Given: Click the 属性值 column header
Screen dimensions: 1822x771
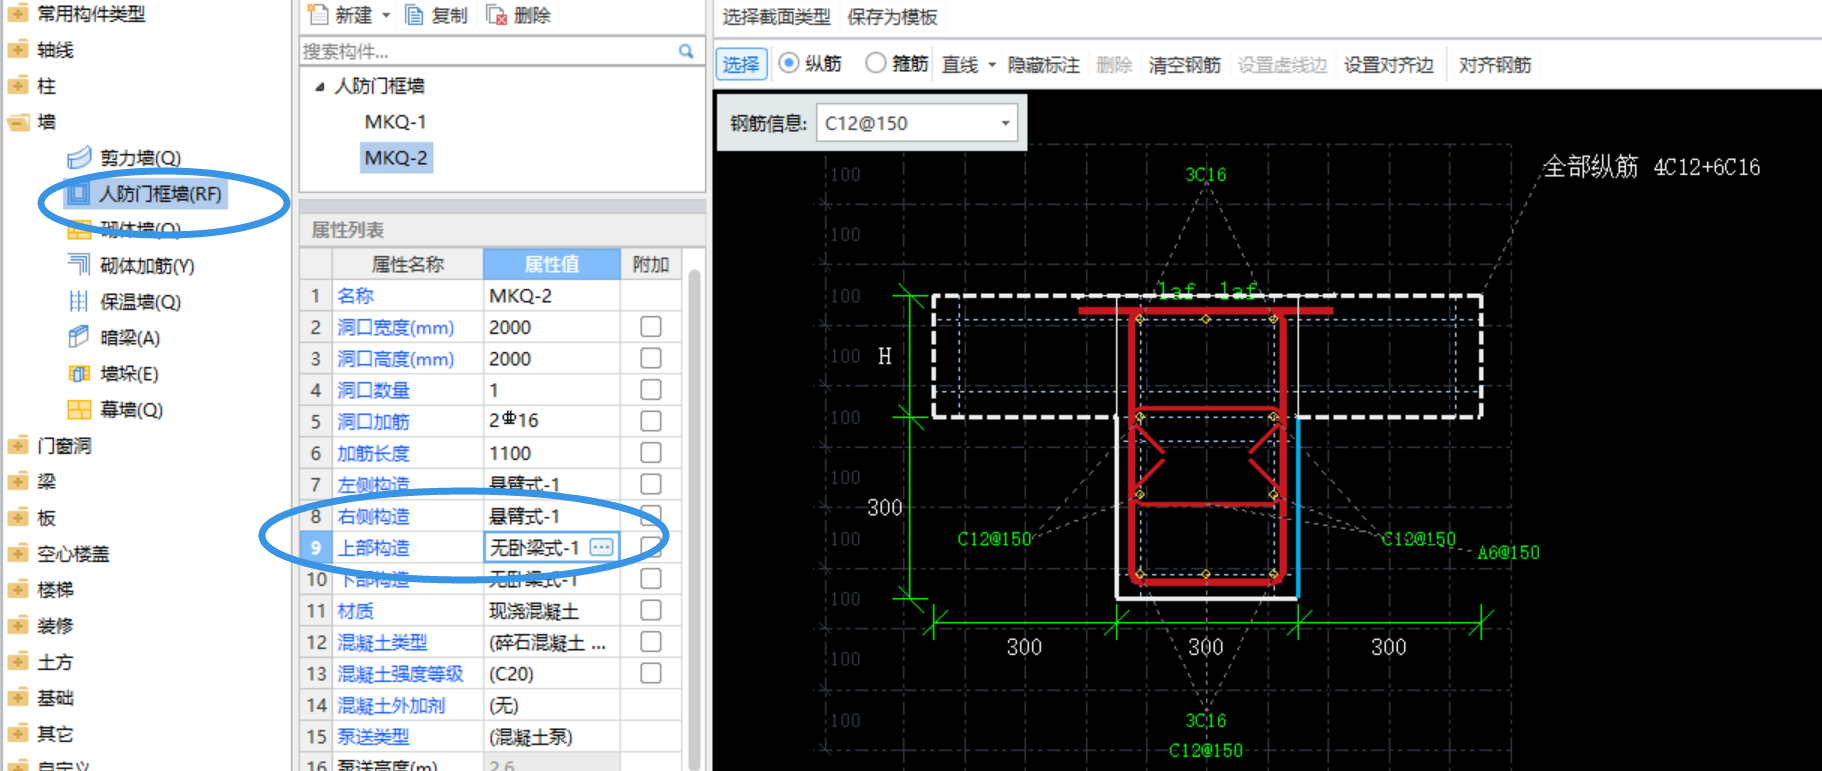Looking at the screenshot, I should (x=552, y=264).
